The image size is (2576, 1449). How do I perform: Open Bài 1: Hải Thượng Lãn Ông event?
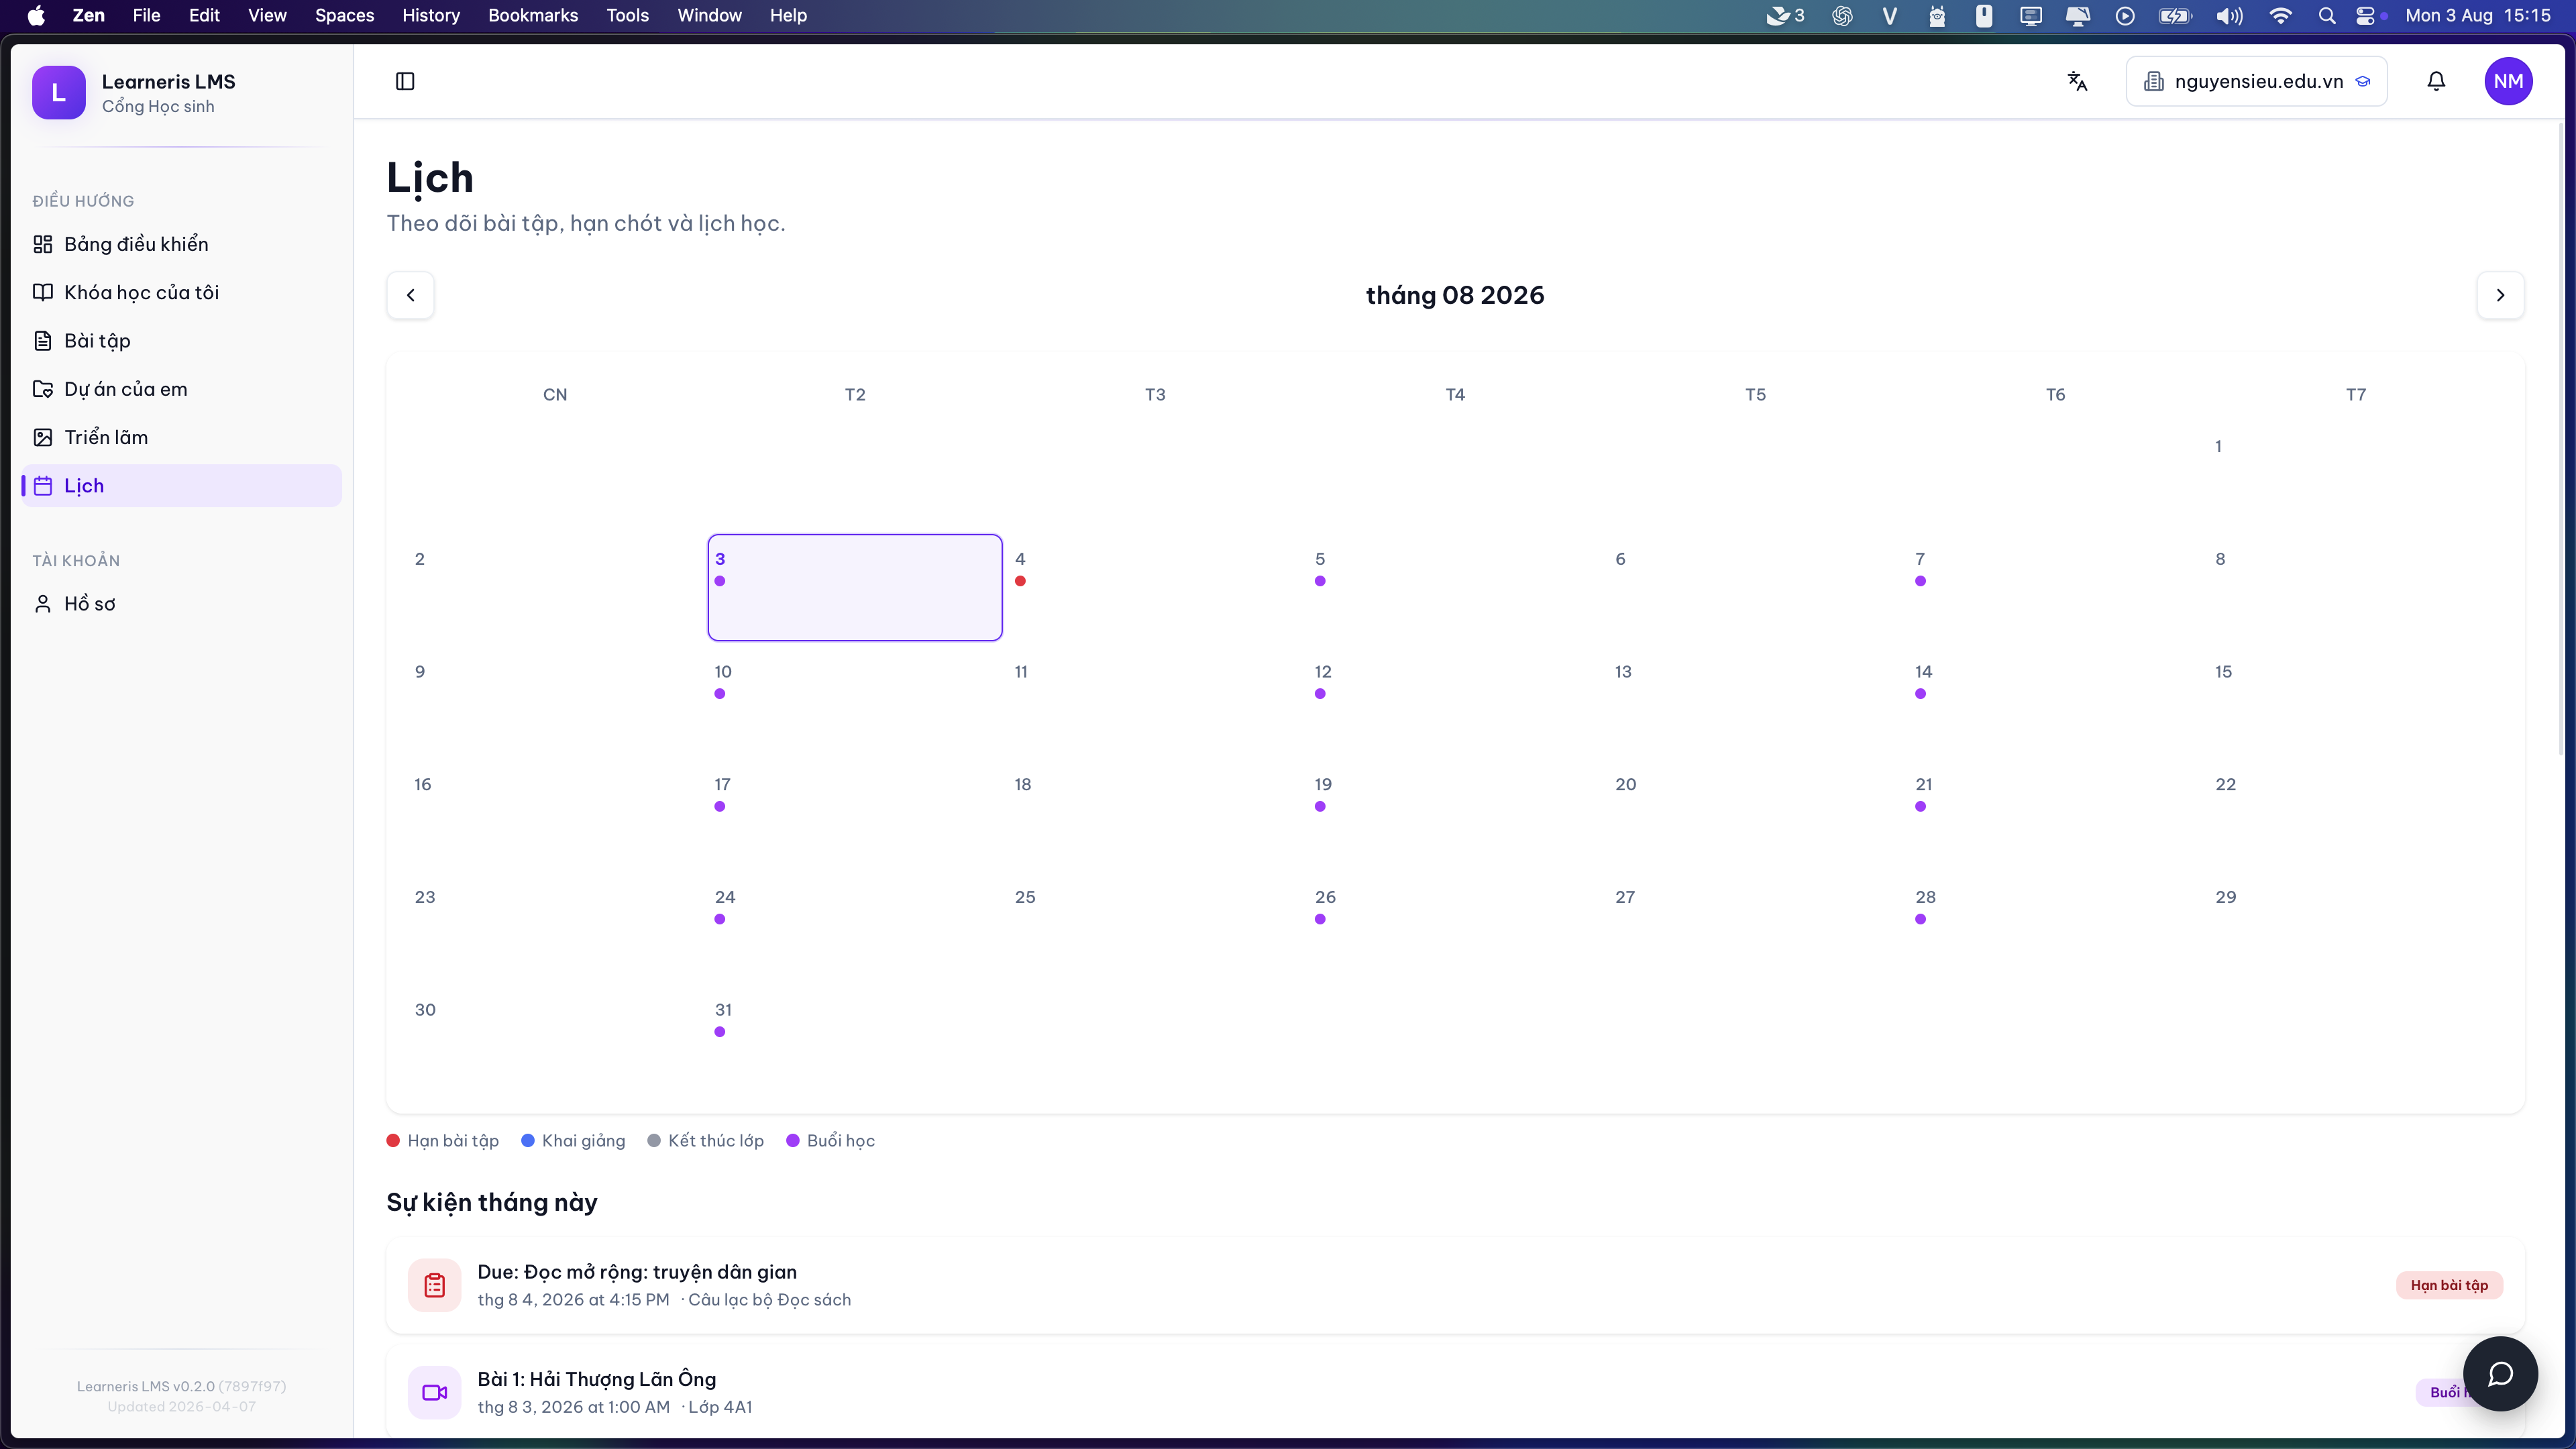pyautogui.click(x=1455, y=1392)
